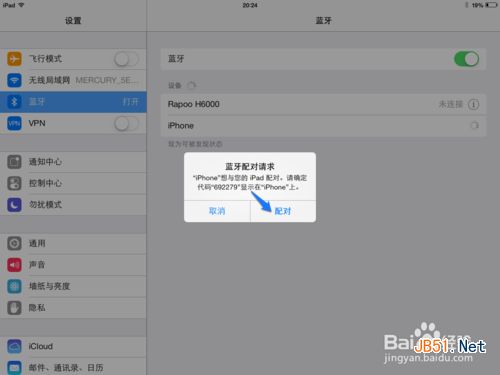
Task: Tap MERCURY Wi-Fi network name text
Action: tap(106, 80)
